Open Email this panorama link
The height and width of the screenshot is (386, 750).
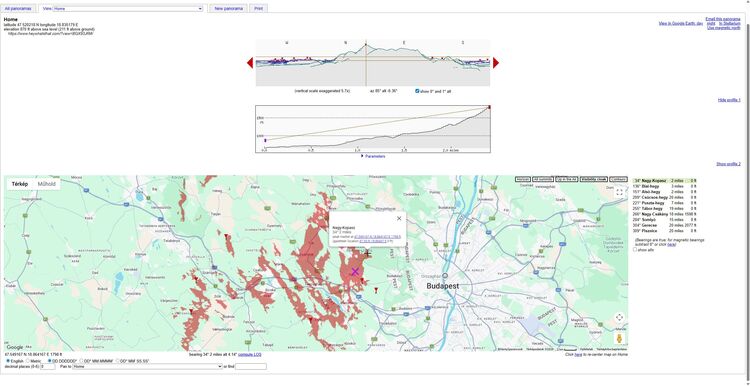(x=723, y=19)
